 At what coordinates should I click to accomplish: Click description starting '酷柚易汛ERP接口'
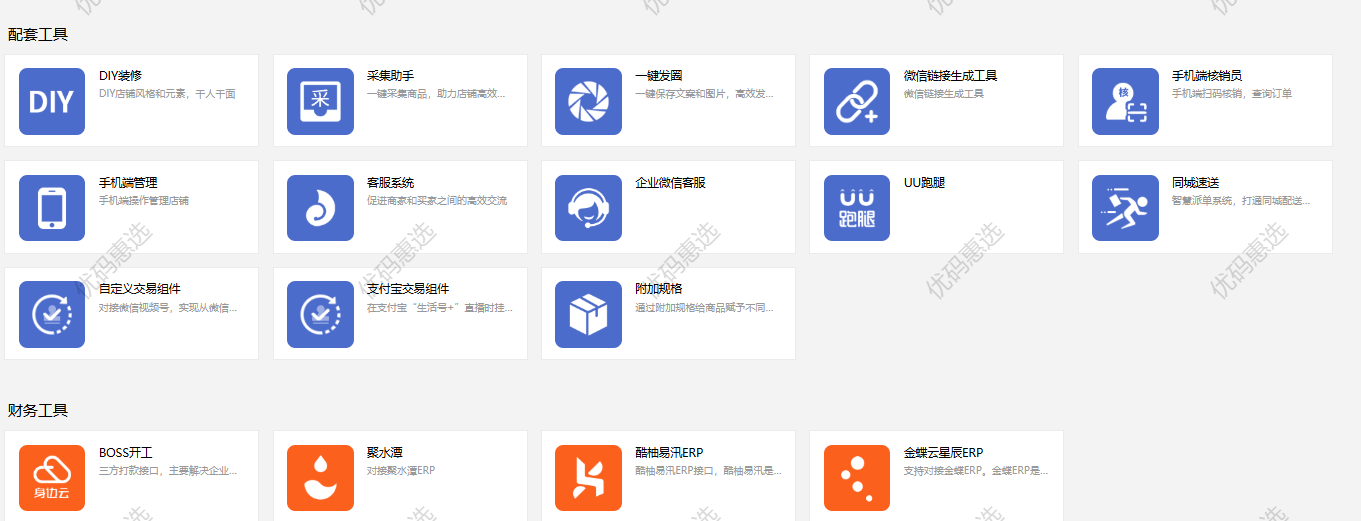pyautogui.click(x=709, y=471)
